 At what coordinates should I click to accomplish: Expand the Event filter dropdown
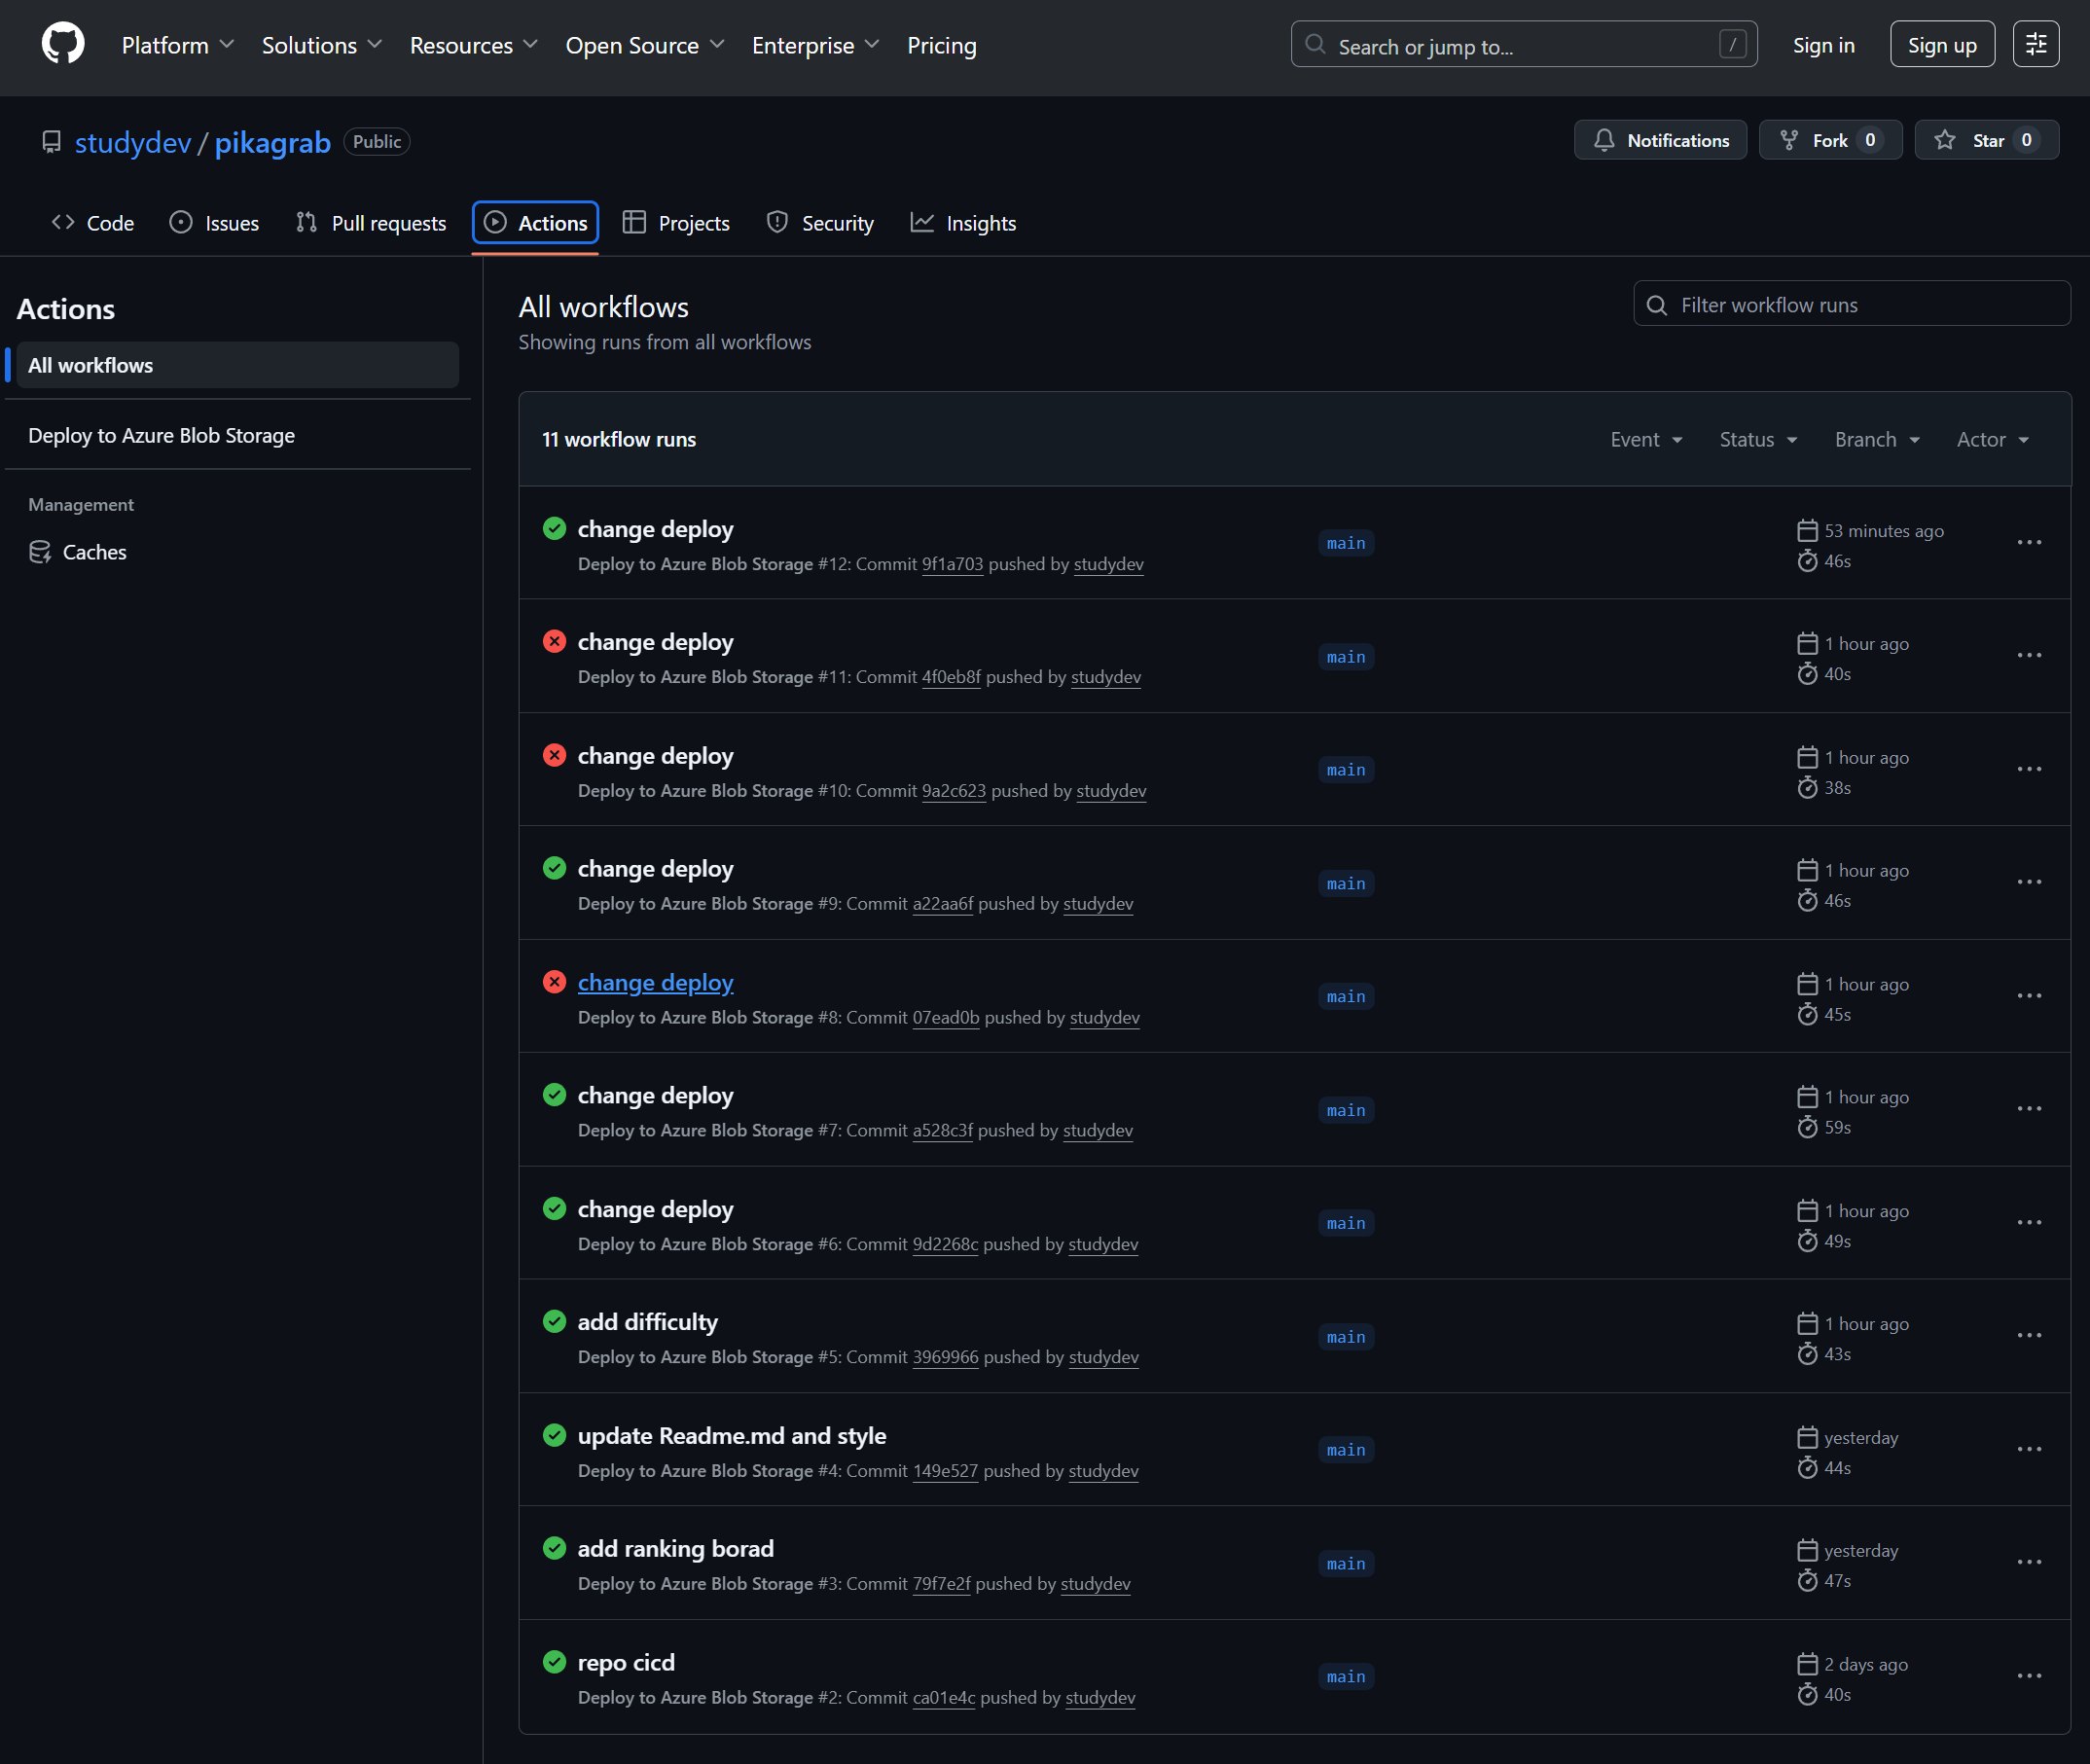click(1646, 440)
